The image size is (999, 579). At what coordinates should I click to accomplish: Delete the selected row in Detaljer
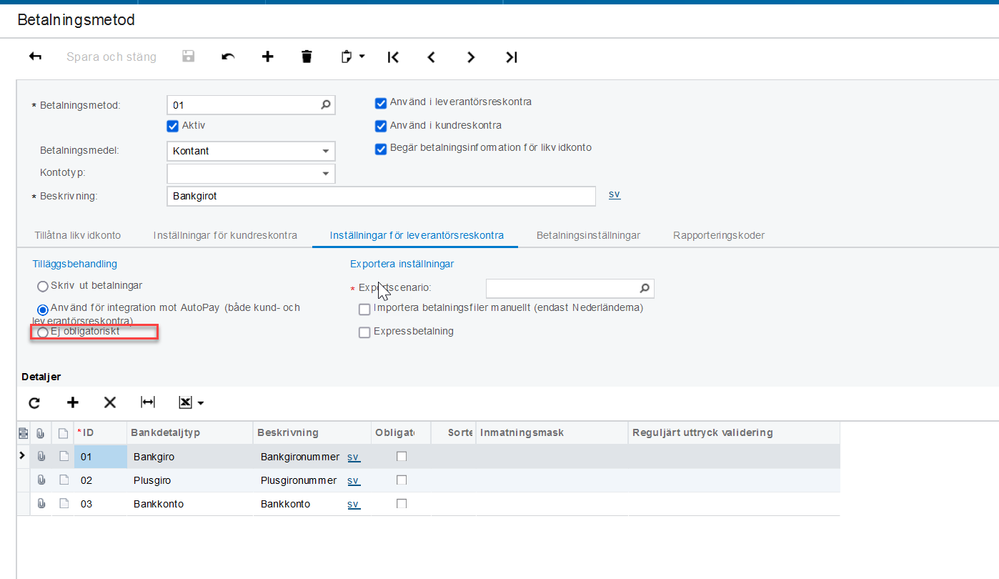coord(110,402)
